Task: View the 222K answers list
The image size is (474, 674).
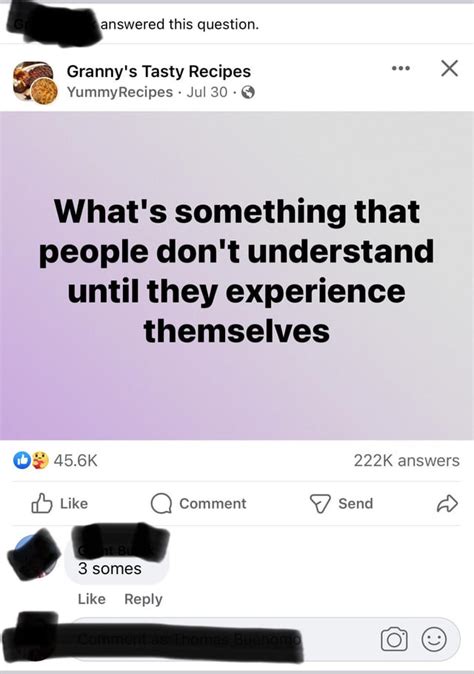Action: (407, 461)
